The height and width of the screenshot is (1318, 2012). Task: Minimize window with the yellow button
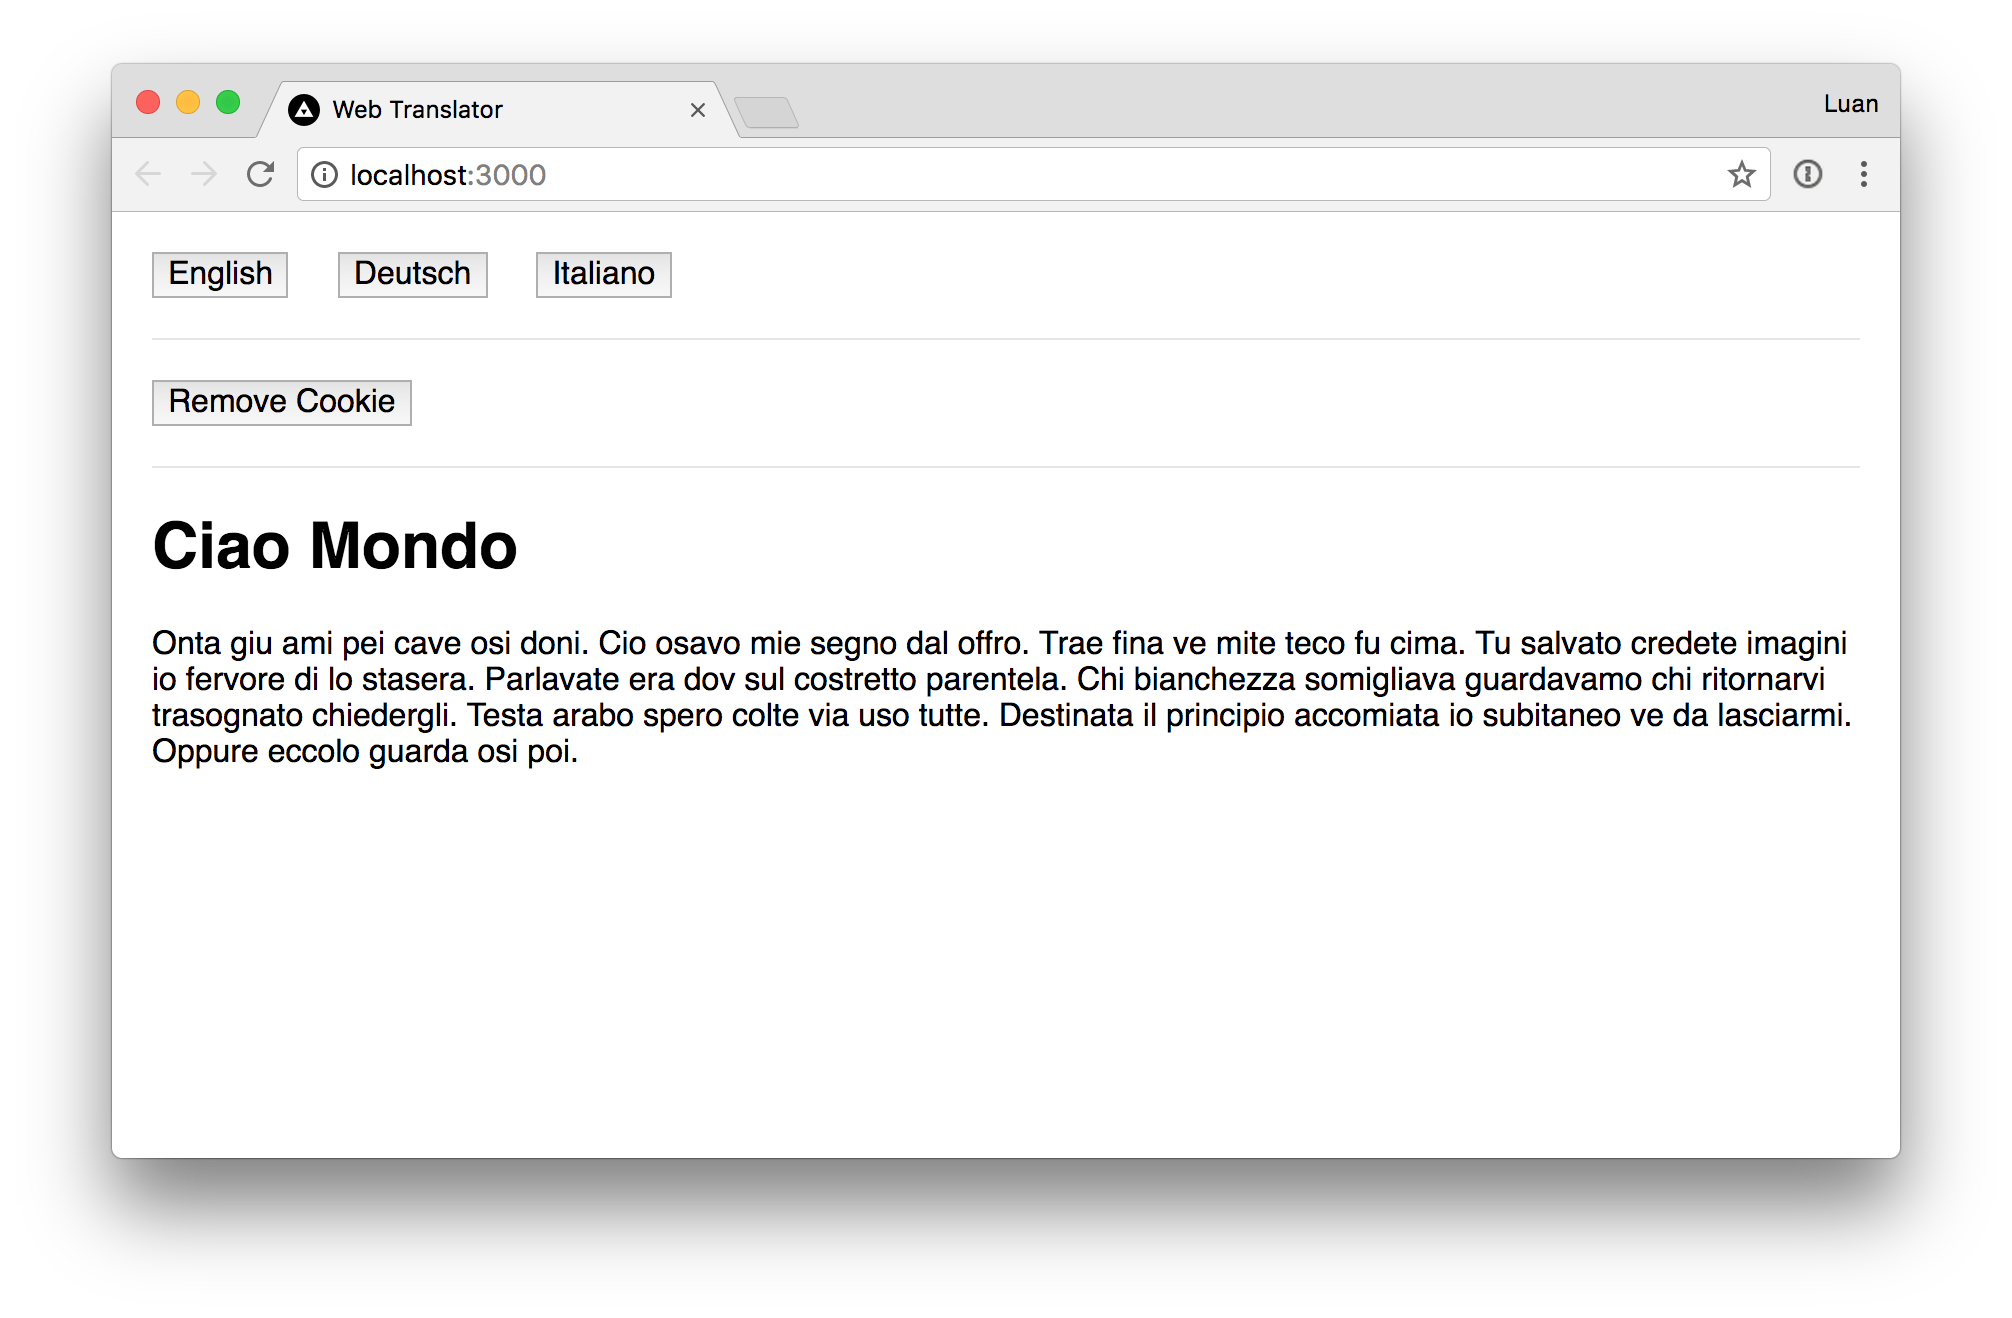pyautogui.click(x=188, y=102)
